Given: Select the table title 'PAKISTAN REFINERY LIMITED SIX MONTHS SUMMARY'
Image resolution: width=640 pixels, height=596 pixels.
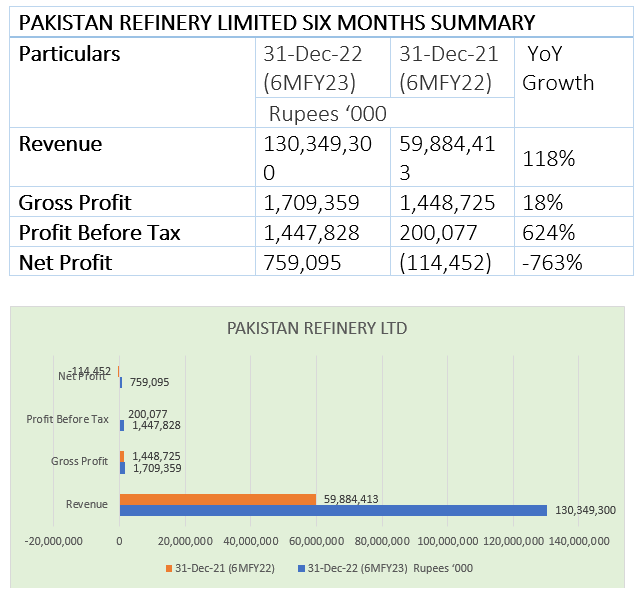Looking at the screenshot, I should click(277, 22).
